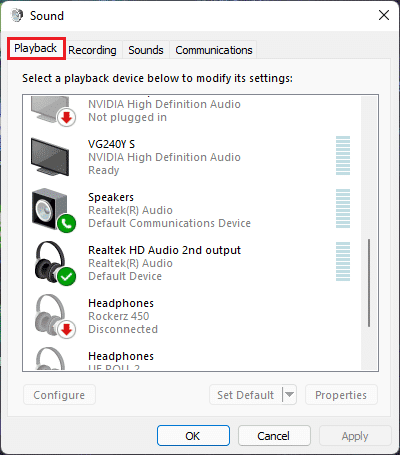This screenshot has width=400, height=455.
Task: Click the 'Select a playback device below' instruction text
Action: [x=157, y=78]
